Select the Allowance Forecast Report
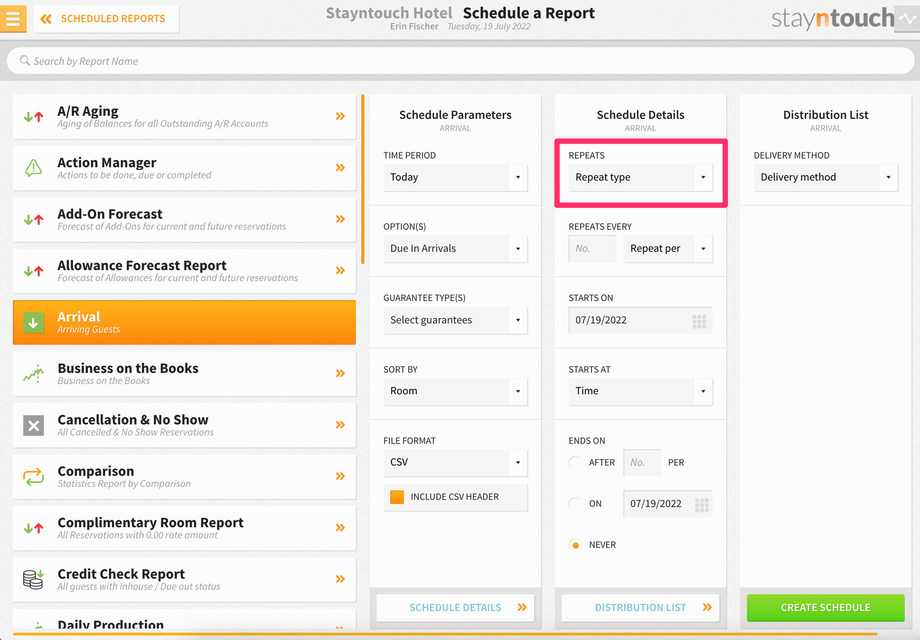Image resolution: width=920 pixels, height=640 pixels. [184, 271]
